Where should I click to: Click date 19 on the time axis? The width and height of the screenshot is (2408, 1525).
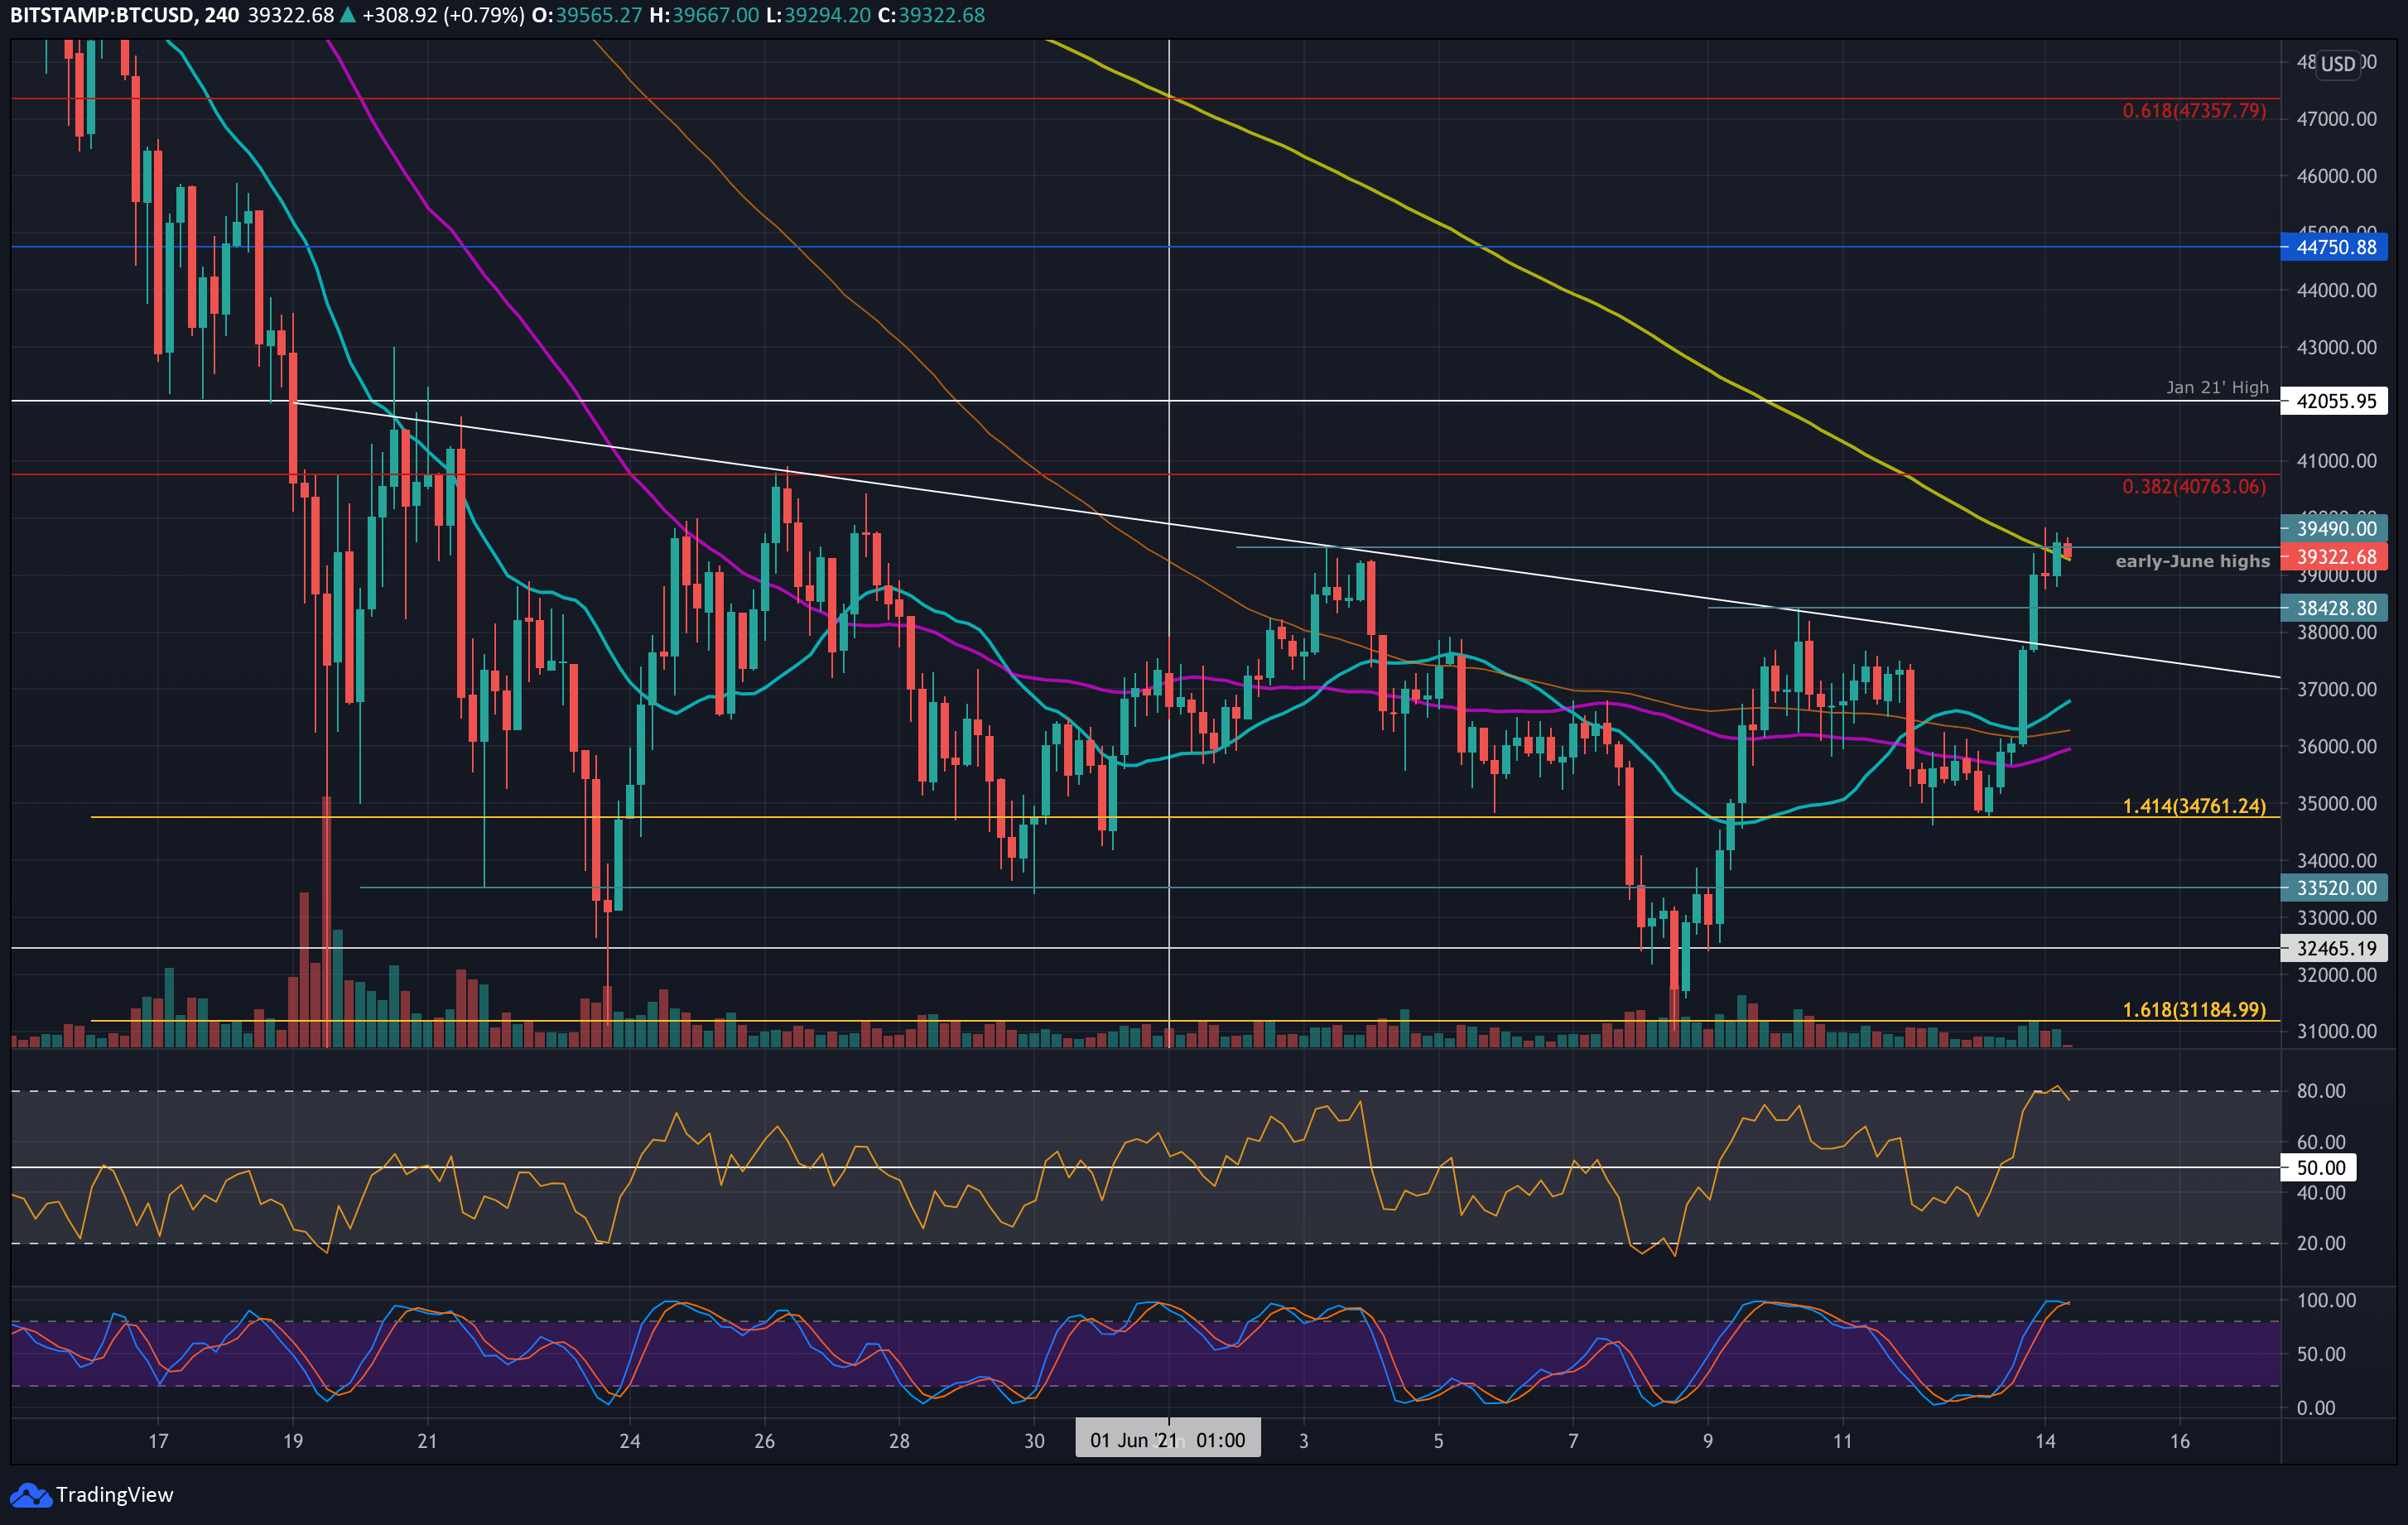[292, 1441]
